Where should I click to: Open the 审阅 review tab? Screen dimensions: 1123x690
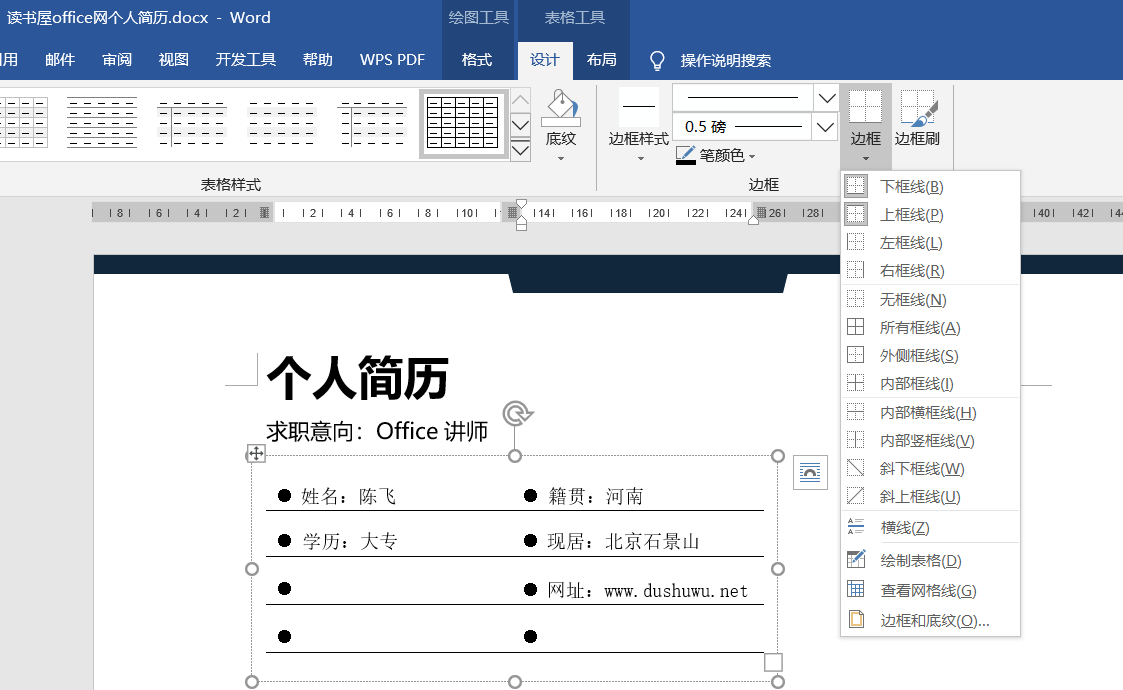point(117,60)
